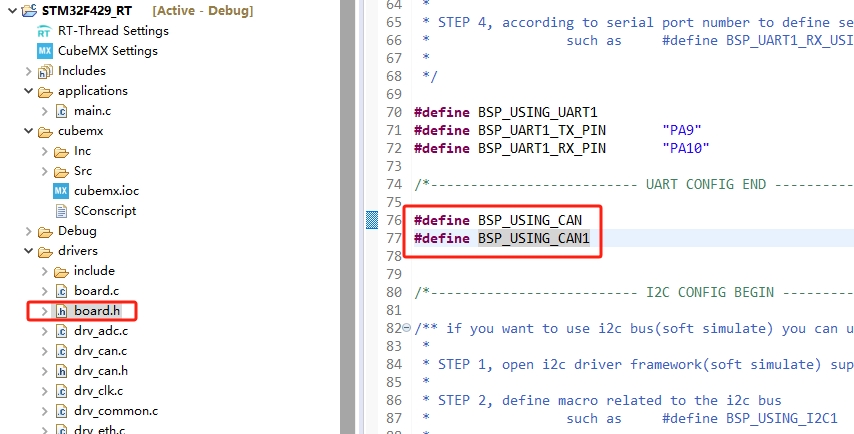Click BSP_UART1_RX_PIN on line 72
The width and height of the screenshot is (854, 434).
pyautogui.click(x=542, y=148)
